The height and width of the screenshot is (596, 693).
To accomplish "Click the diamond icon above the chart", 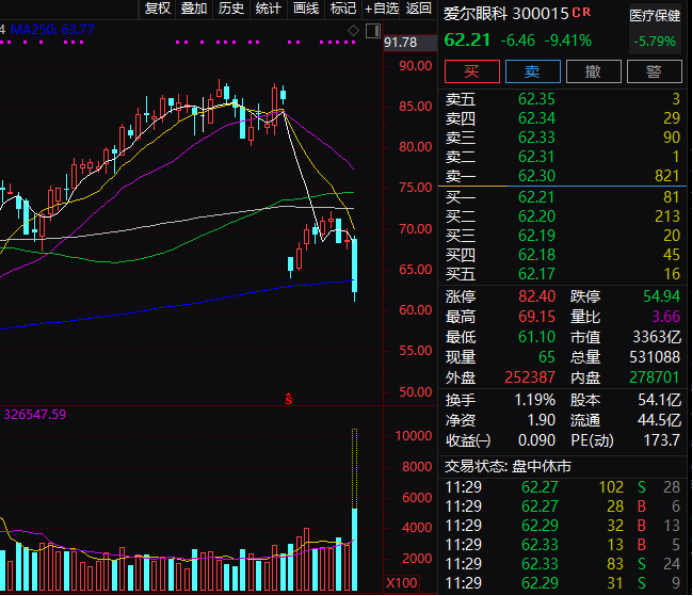I will click(x=353, y=31).
